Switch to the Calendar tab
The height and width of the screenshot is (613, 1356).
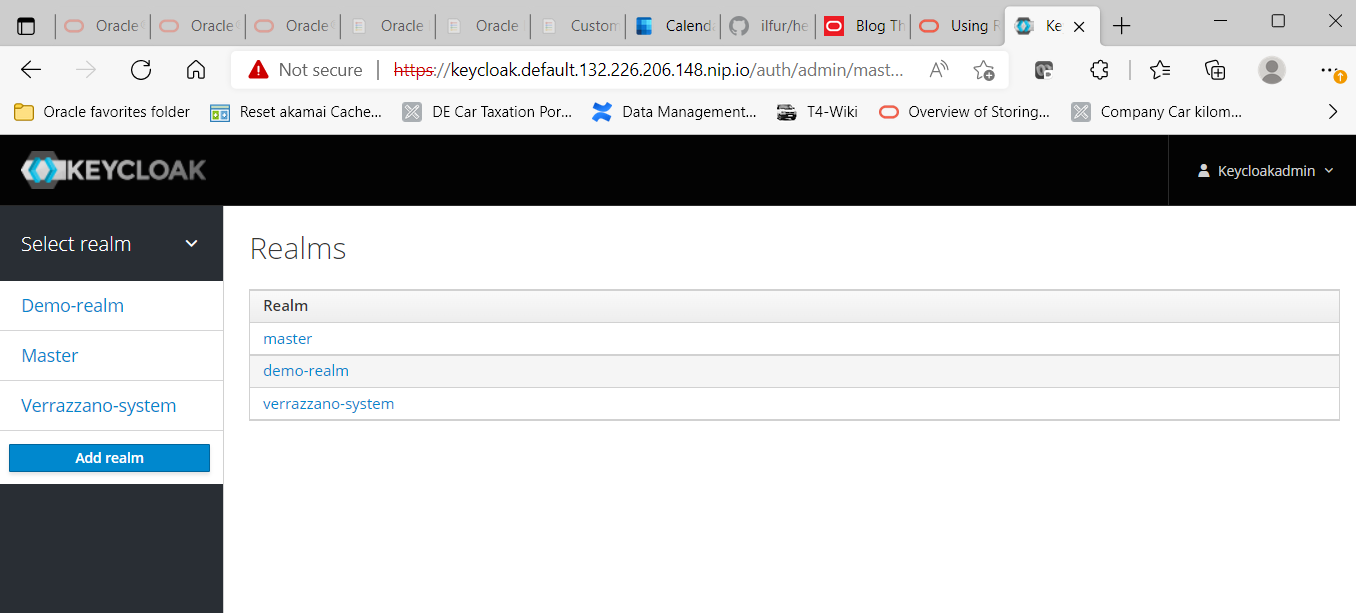click(x=672, y=26)
